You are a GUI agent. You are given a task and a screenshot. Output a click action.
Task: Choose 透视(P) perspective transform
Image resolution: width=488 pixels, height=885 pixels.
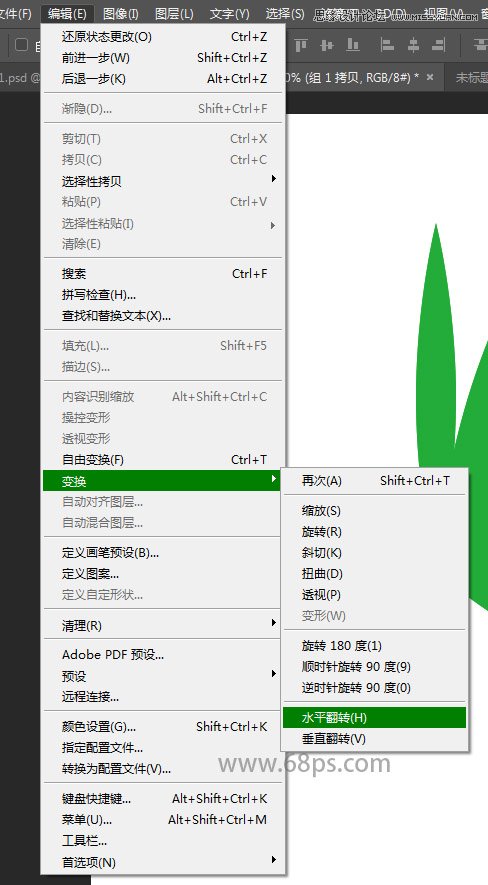(375, 595)
